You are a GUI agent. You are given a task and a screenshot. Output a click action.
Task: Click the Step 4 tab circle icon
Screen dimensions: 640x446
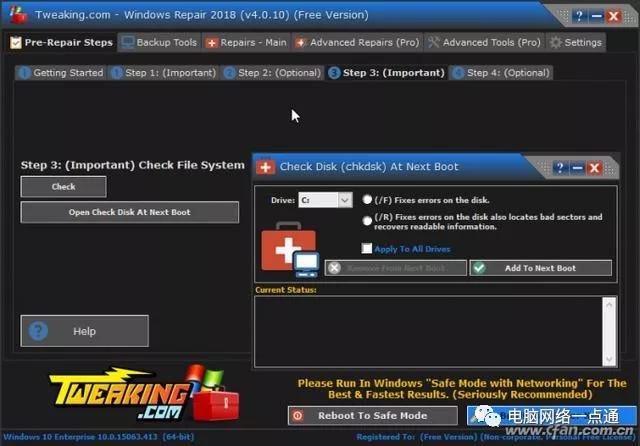tap(458, 73)
